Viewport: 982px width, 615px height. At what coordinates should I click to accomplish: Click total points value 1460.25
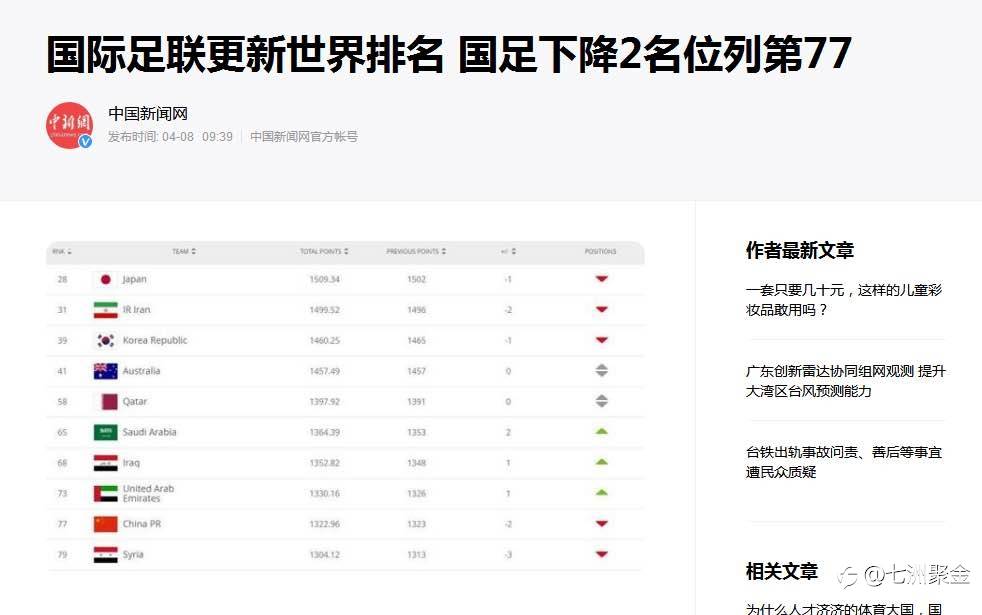[324, 341]
